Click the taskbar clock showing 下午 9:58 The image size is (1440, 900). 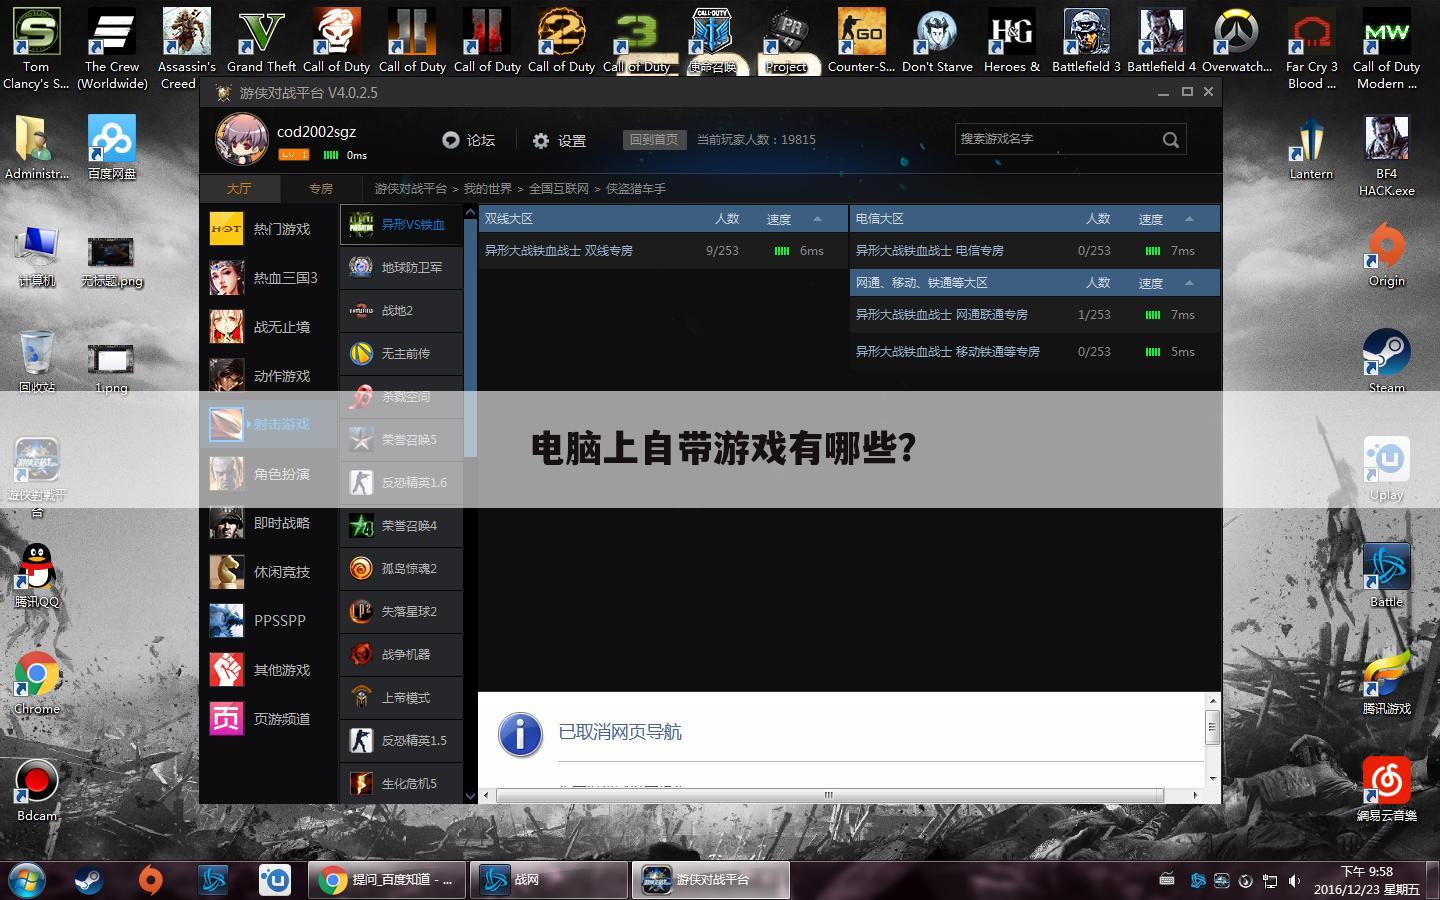1366,880
